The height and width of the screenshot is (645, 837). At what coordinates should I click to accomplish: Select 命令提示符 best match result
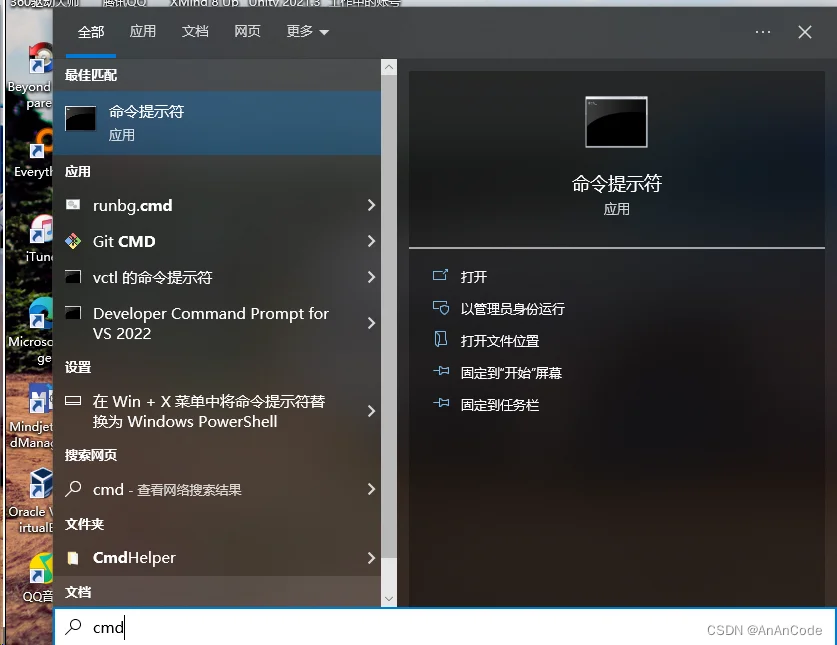coord(217,123)
